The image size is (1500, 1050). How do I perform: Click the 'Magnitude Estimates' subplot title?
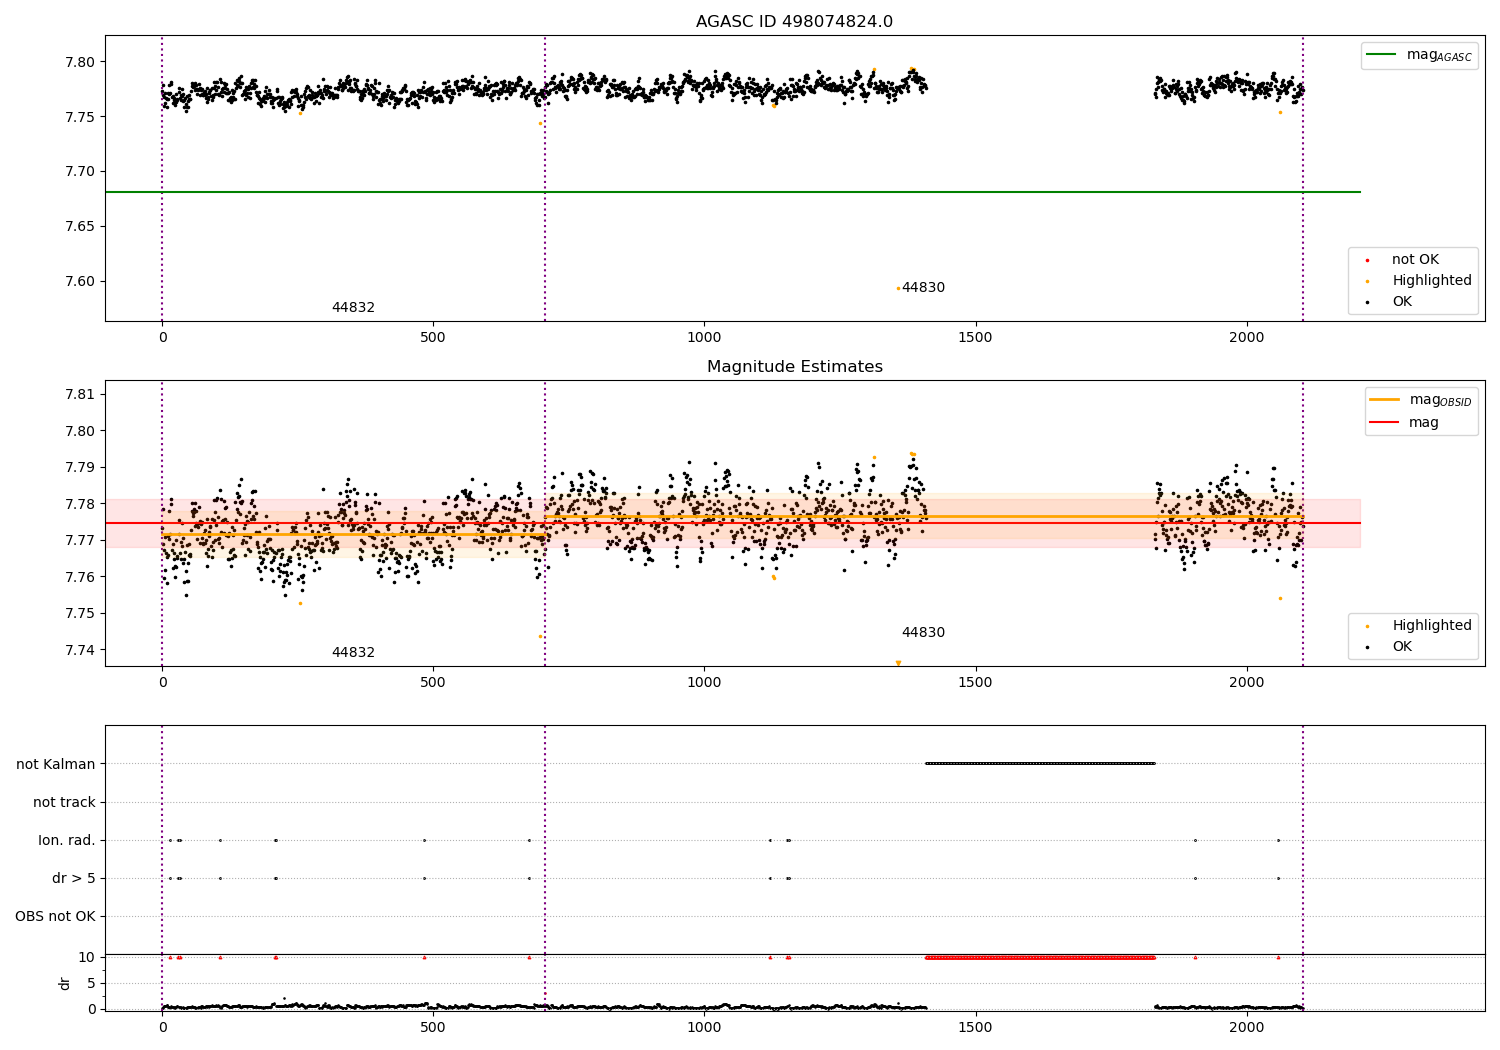pos(794,367)
